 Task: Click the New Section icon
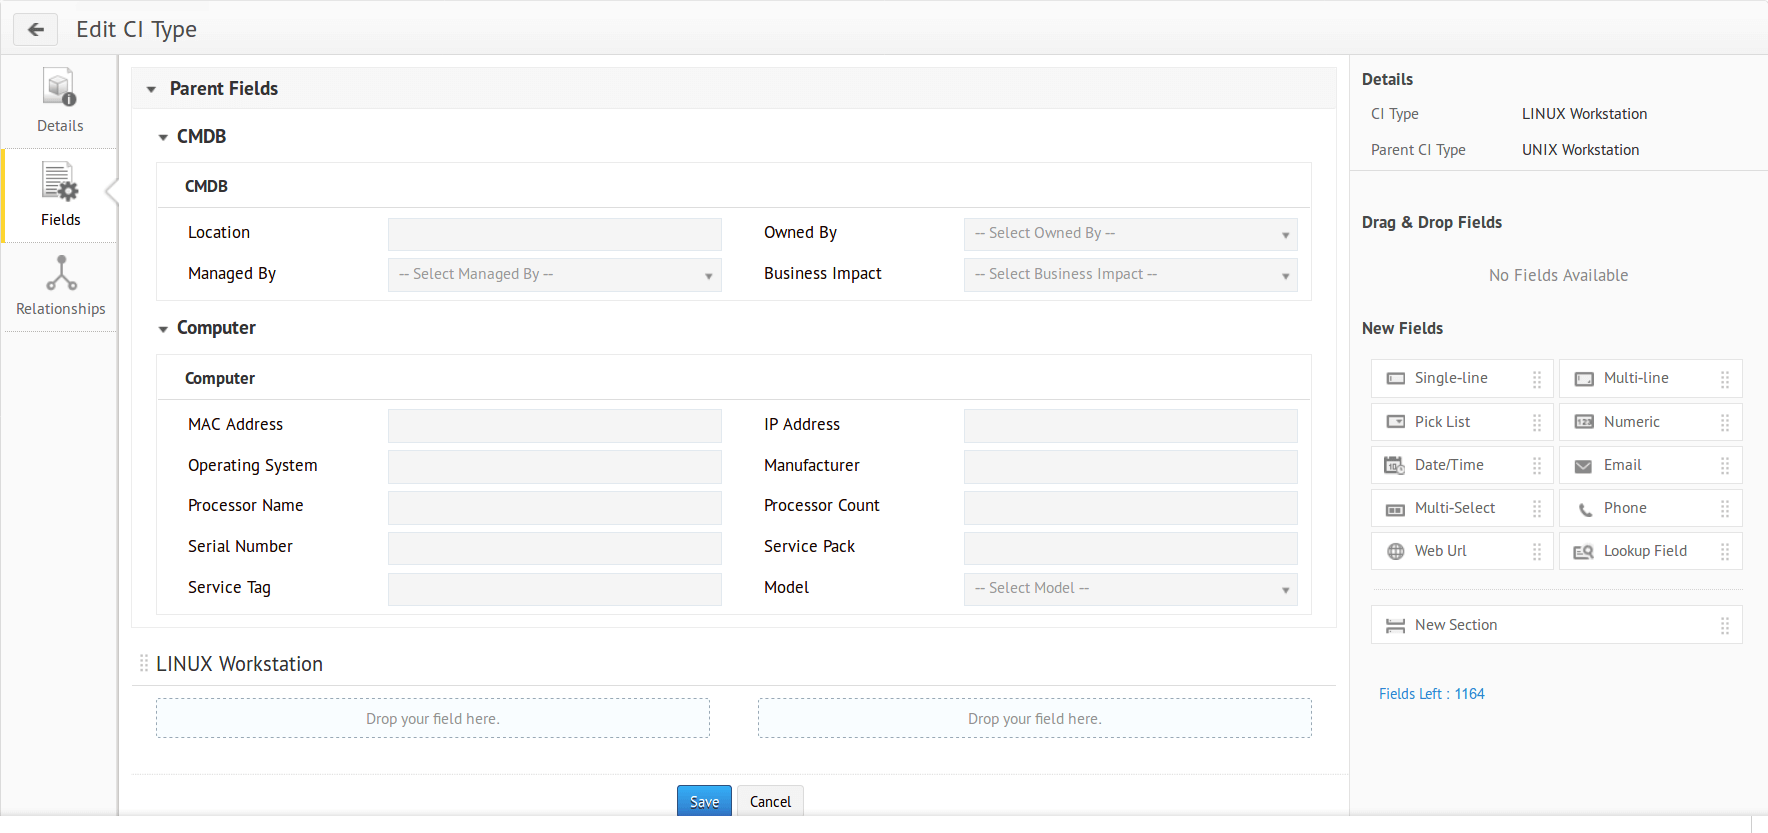1395,626
